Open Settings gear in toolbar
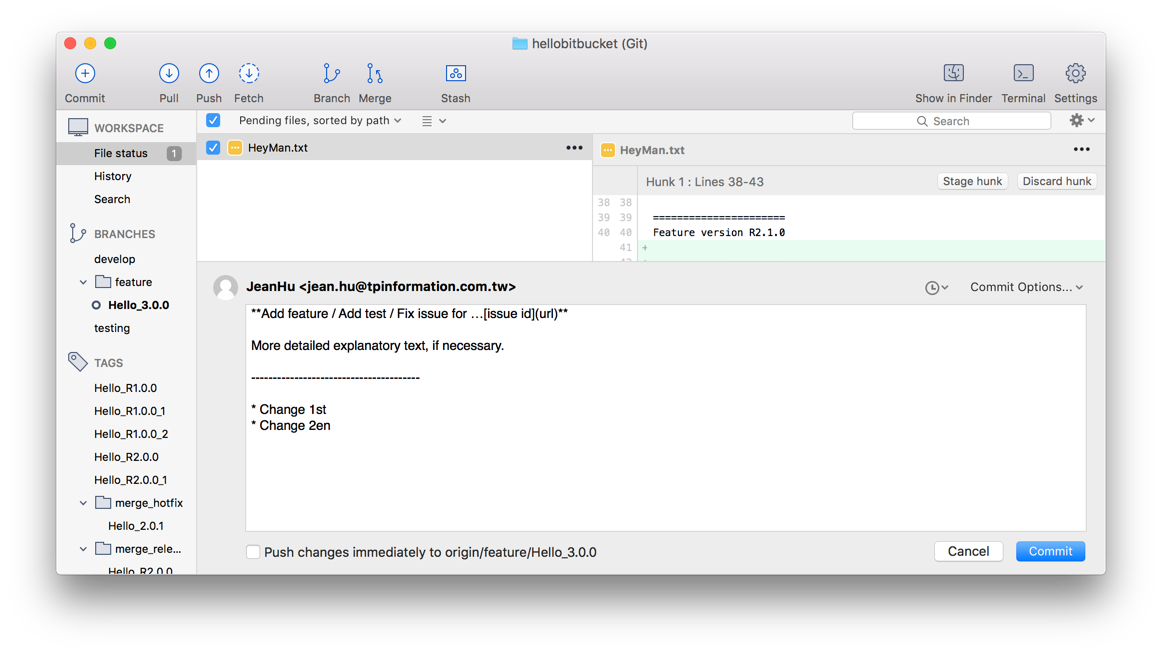This screenshot has width=1162, height=655. coord(1075,73)
